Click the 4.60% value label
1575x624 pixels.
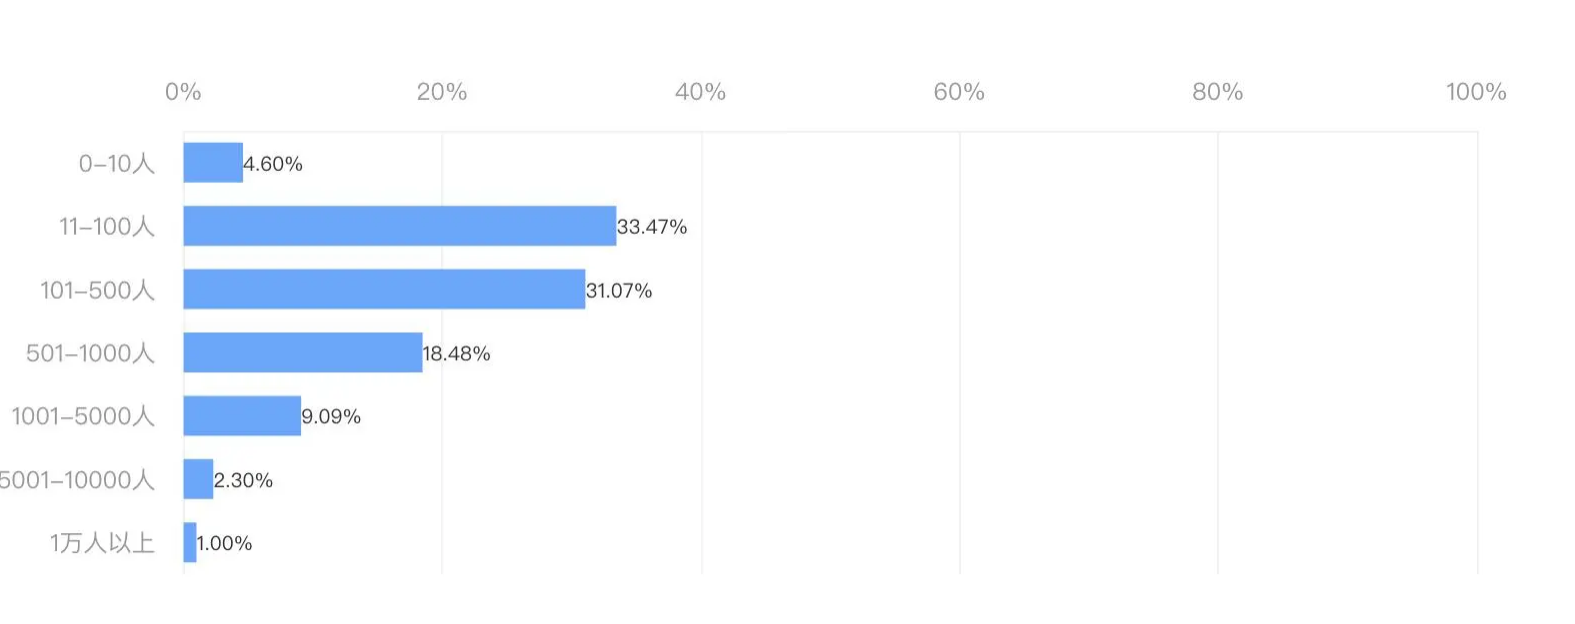[273, 164]
